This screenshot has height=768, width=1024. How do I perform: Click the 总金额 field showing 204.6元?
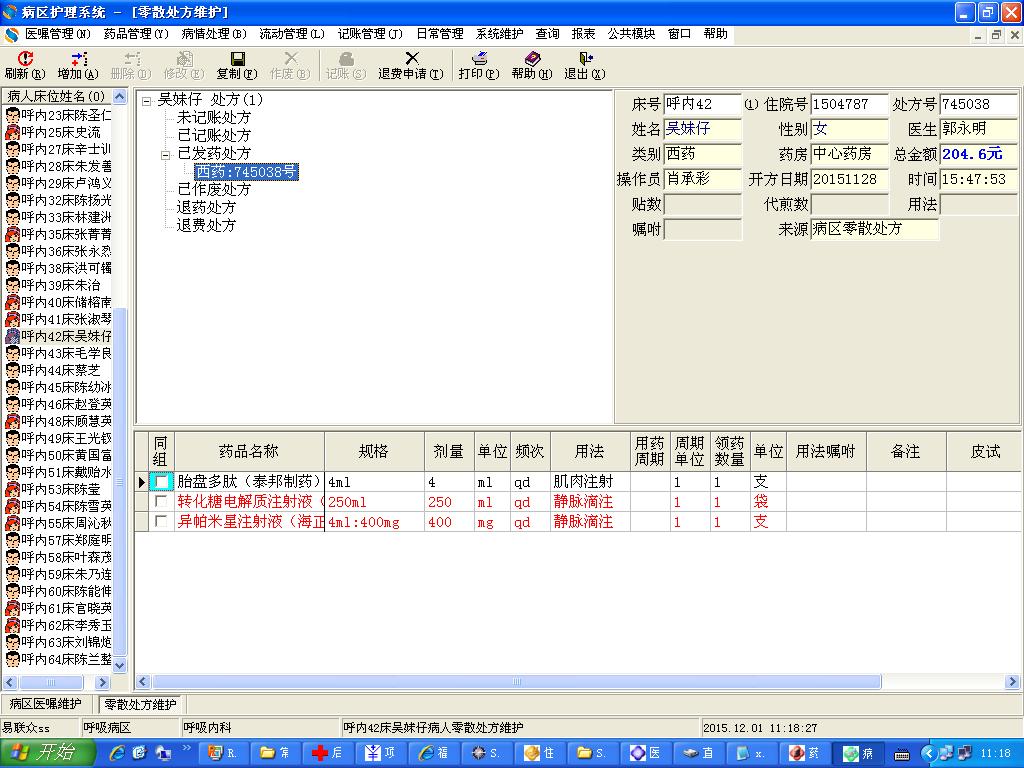979,154
